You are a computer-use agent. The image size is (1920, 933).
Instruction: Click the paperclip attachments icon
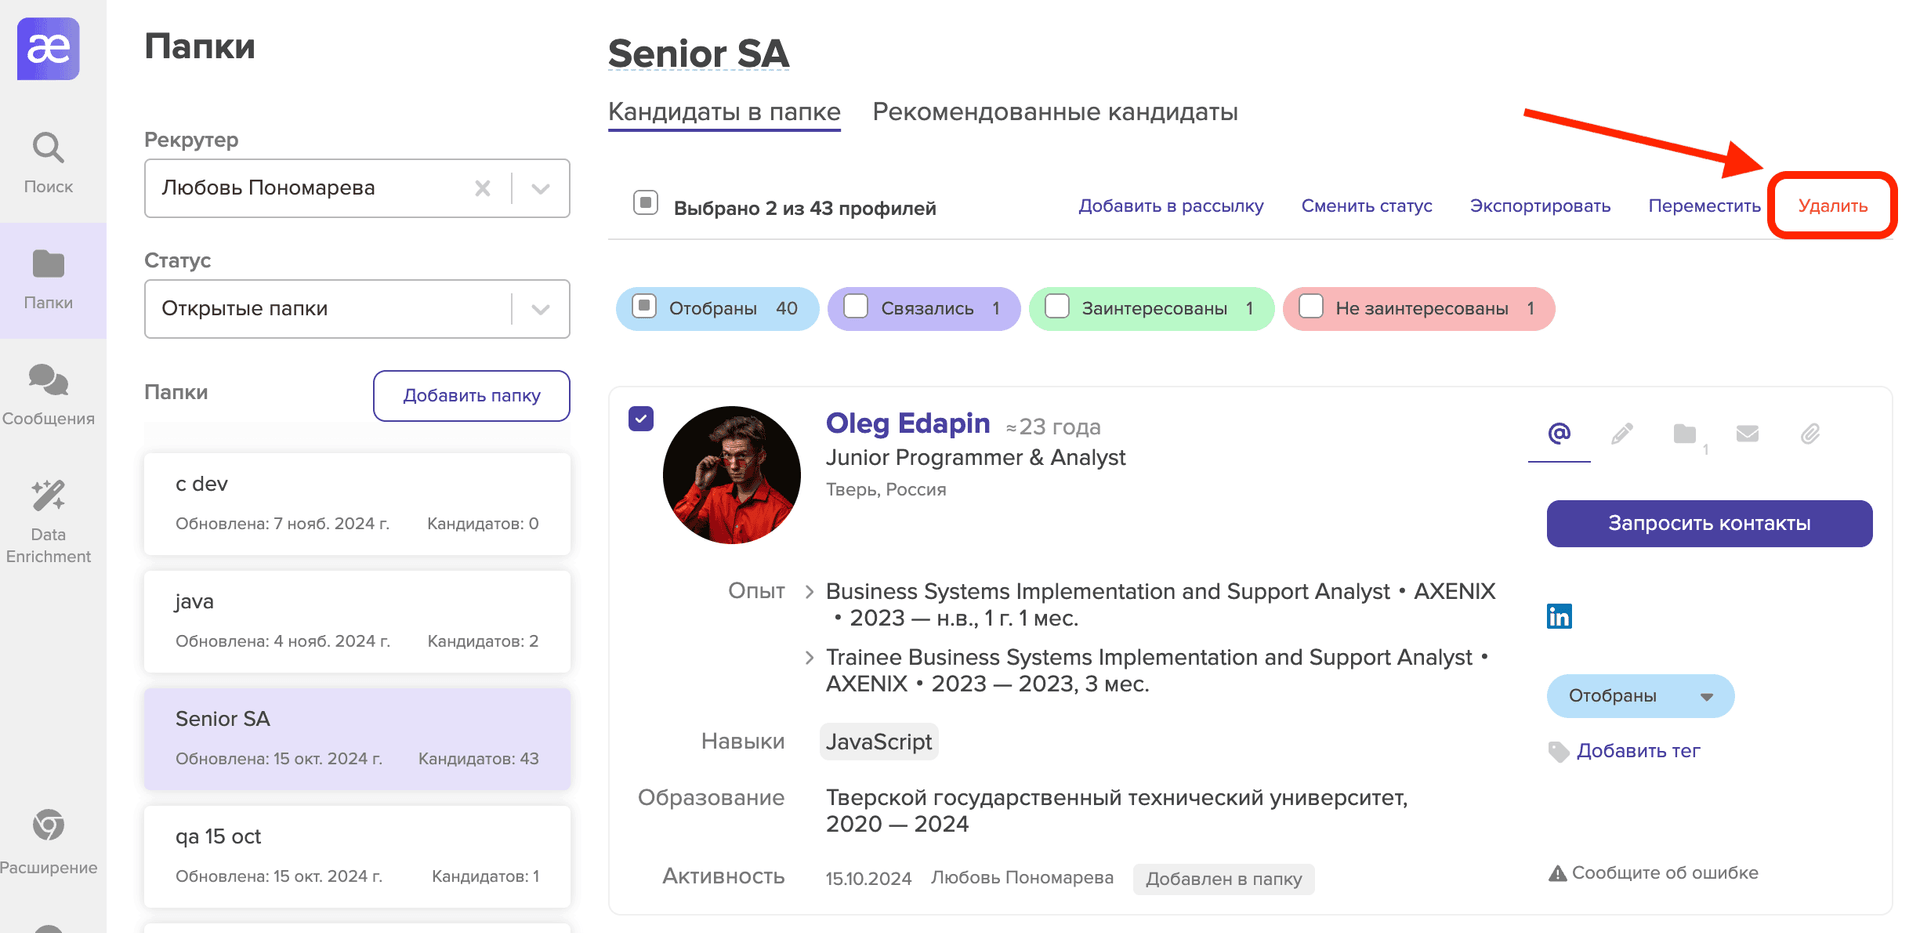[1810, 434]
